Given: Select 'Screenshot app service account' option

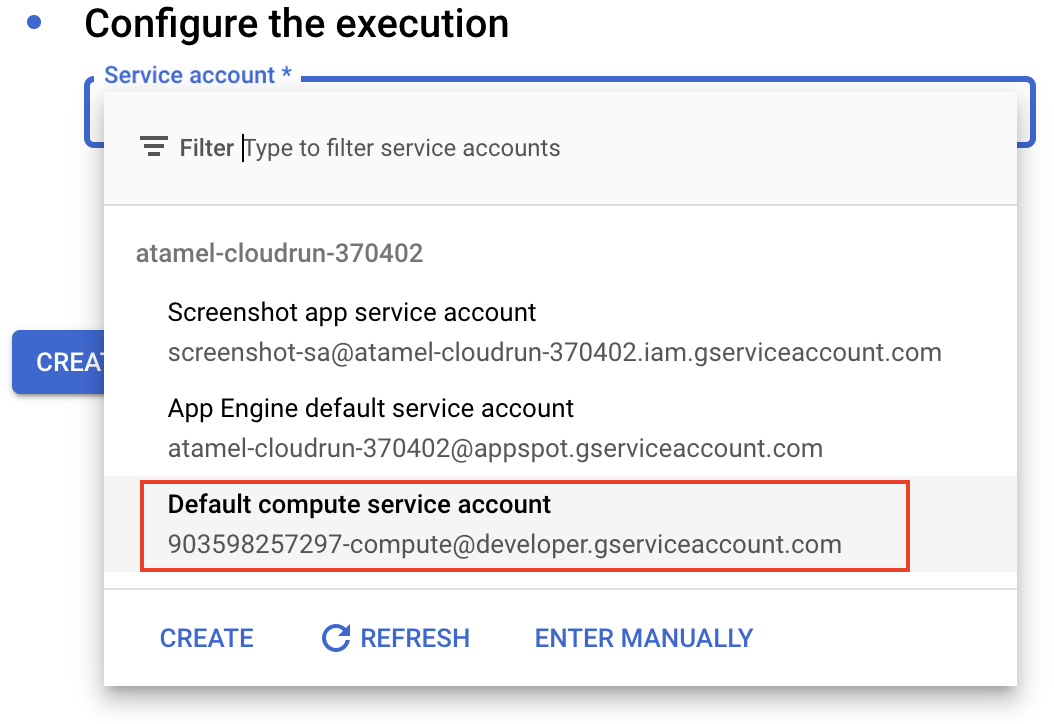Looking at the screenshot, I should pos(352,312).
